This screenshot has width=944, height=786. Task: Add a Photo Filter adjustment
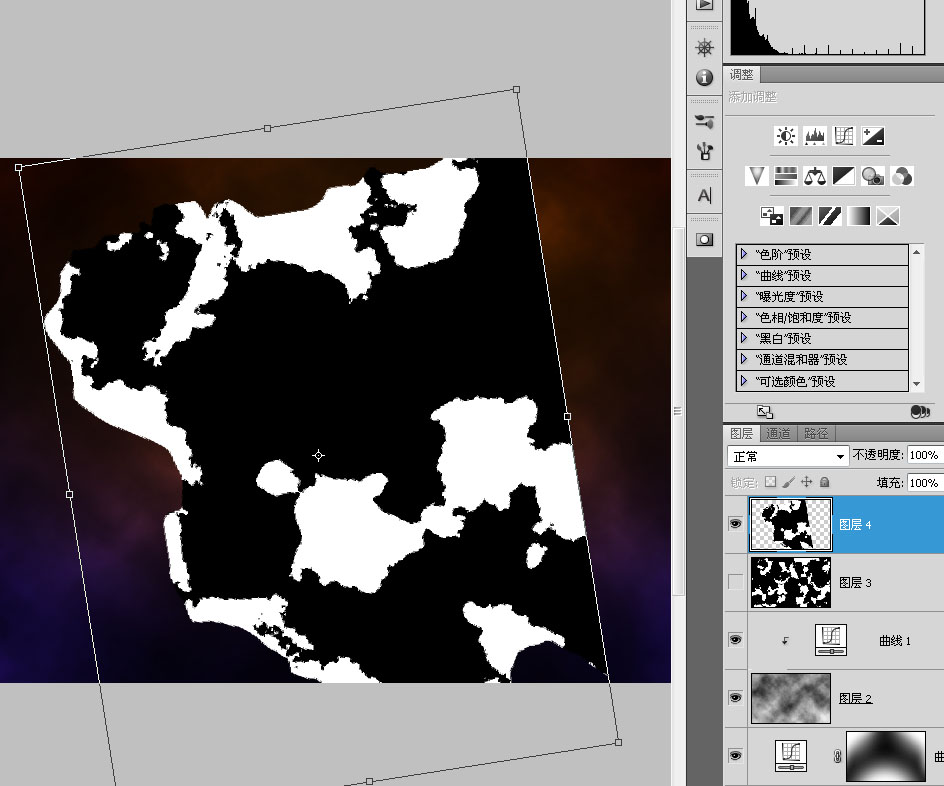[x=872, y=176]
